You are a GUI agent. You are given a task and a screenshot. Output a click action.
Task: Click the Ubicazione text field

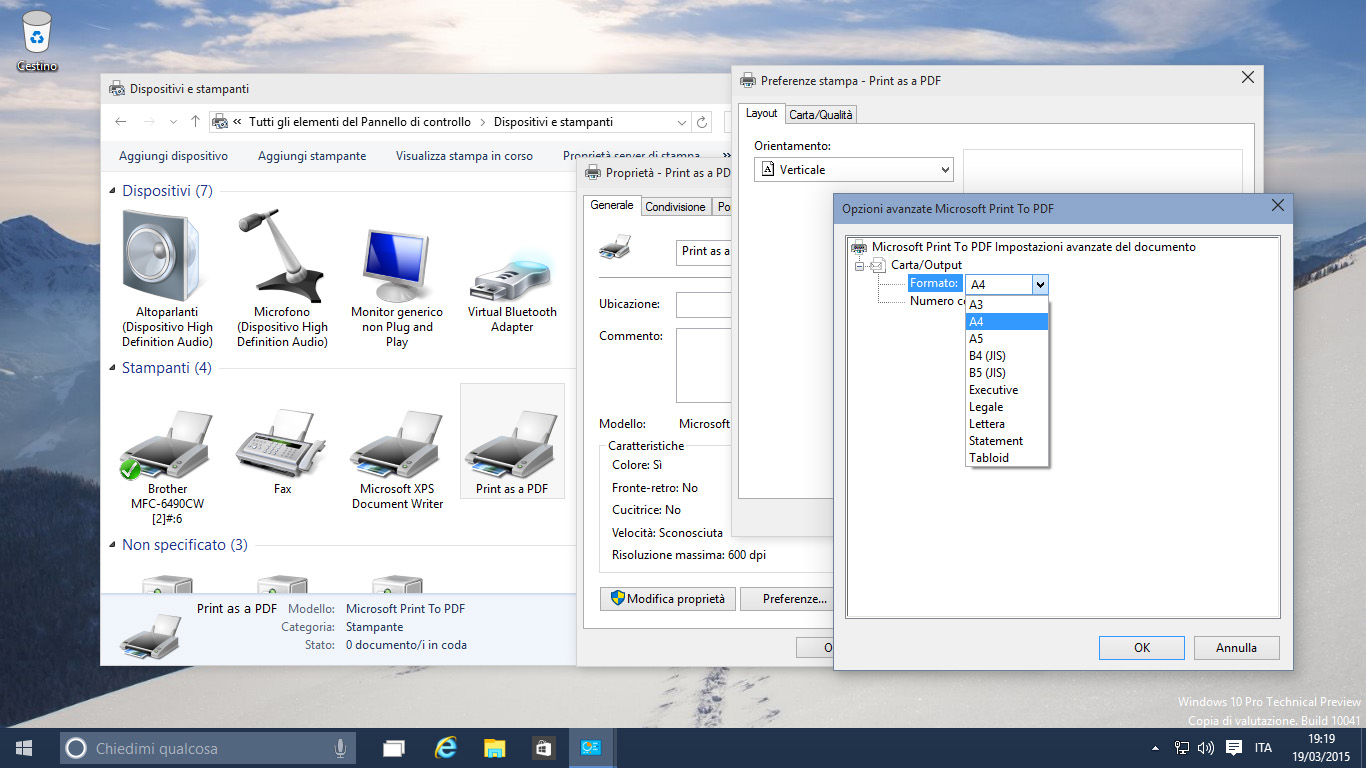[704, 305]
